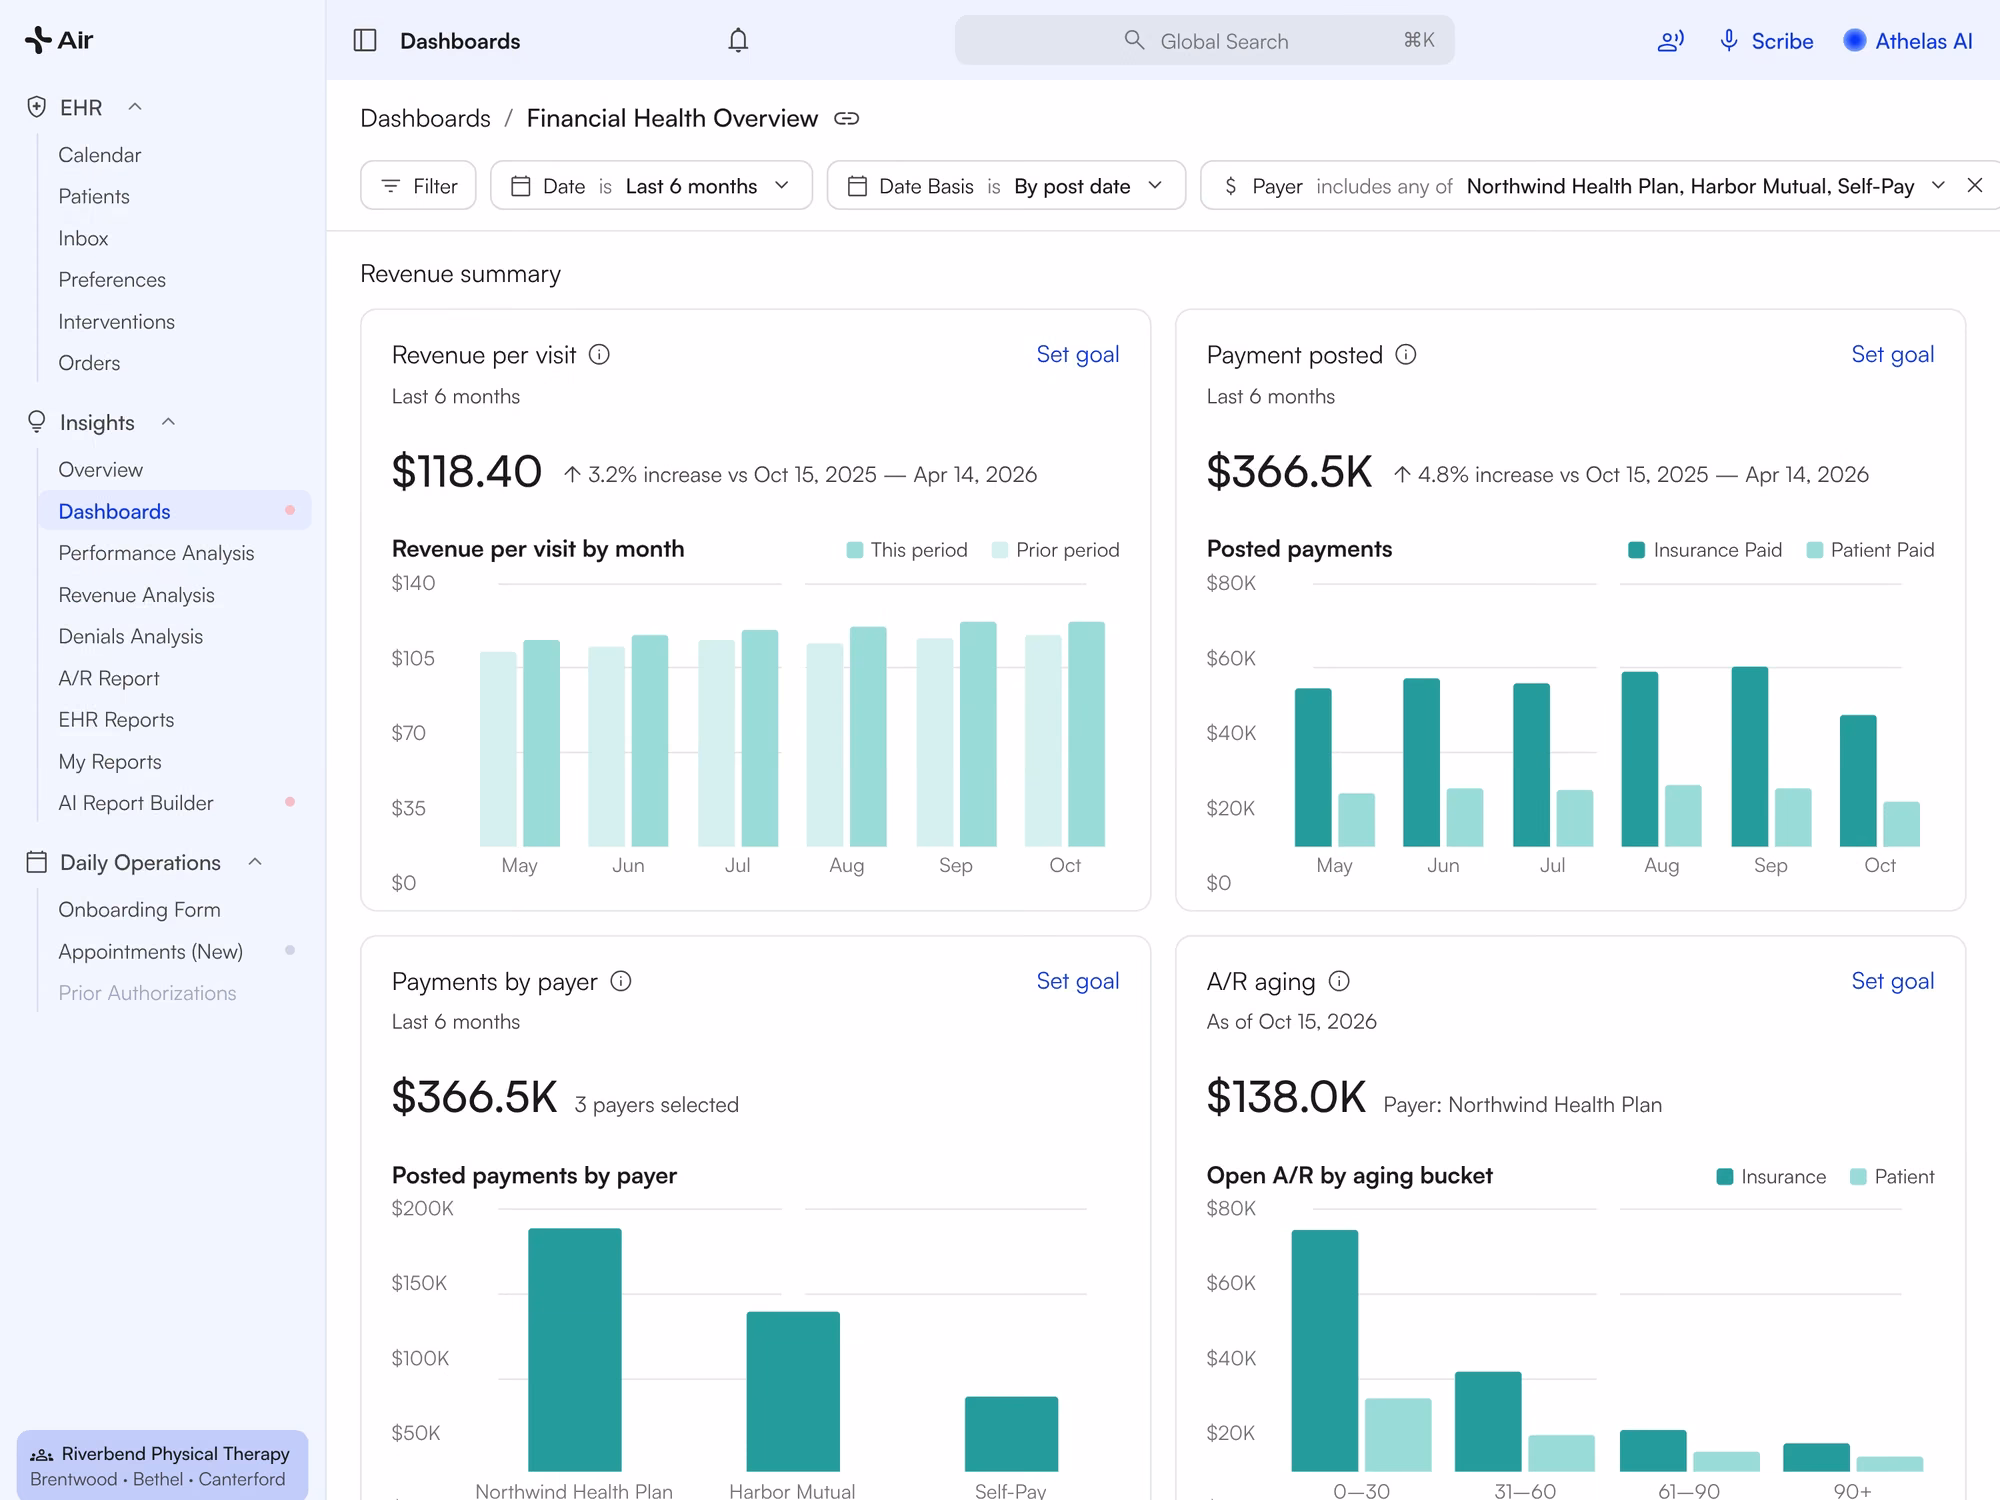This screenshot has width=2000, height=1500.
Task: Collapse the Daily Operations section
Action: click(255, 862)
